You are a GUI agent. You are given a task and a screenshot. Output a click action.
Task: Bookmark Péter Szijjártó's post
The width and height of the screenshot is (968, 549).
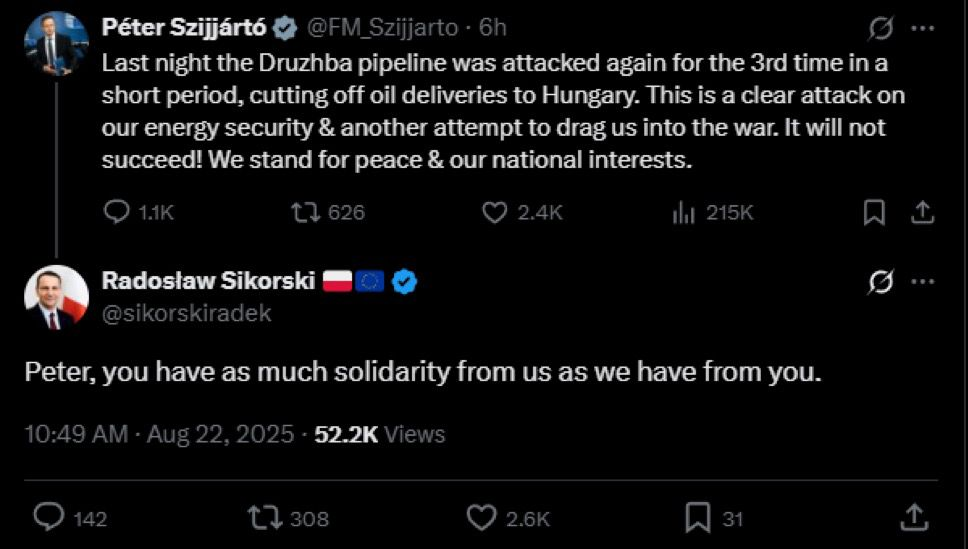873,212
